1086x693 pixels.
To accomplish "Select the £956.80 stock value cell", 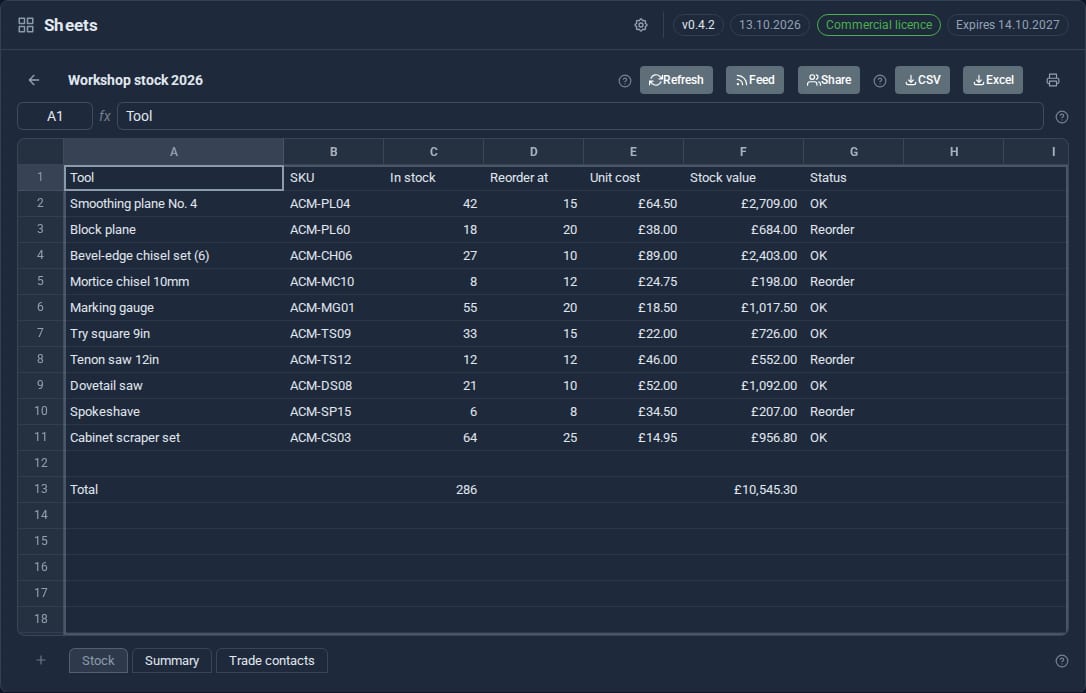I will coord(743,437).
